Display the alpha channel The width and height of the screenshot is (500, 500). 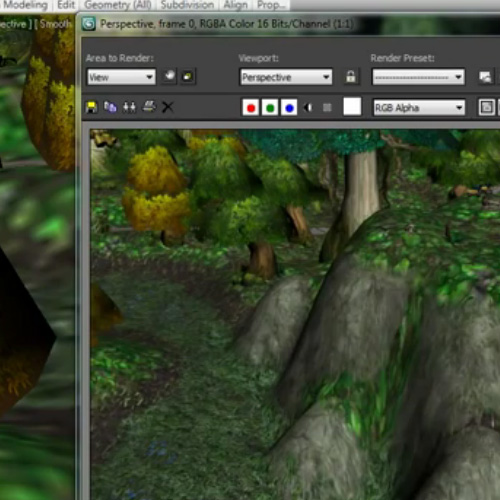point(308,107)
